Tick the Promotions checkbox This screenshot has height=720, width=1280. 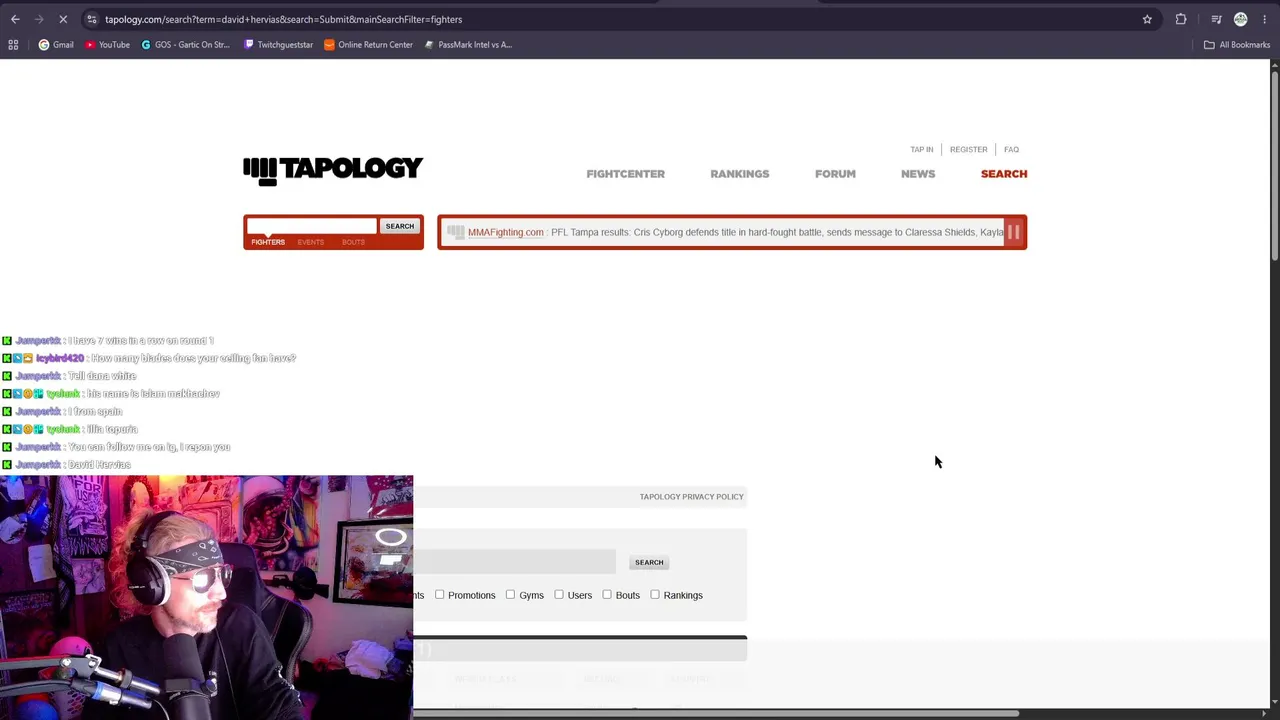[439, 595]
